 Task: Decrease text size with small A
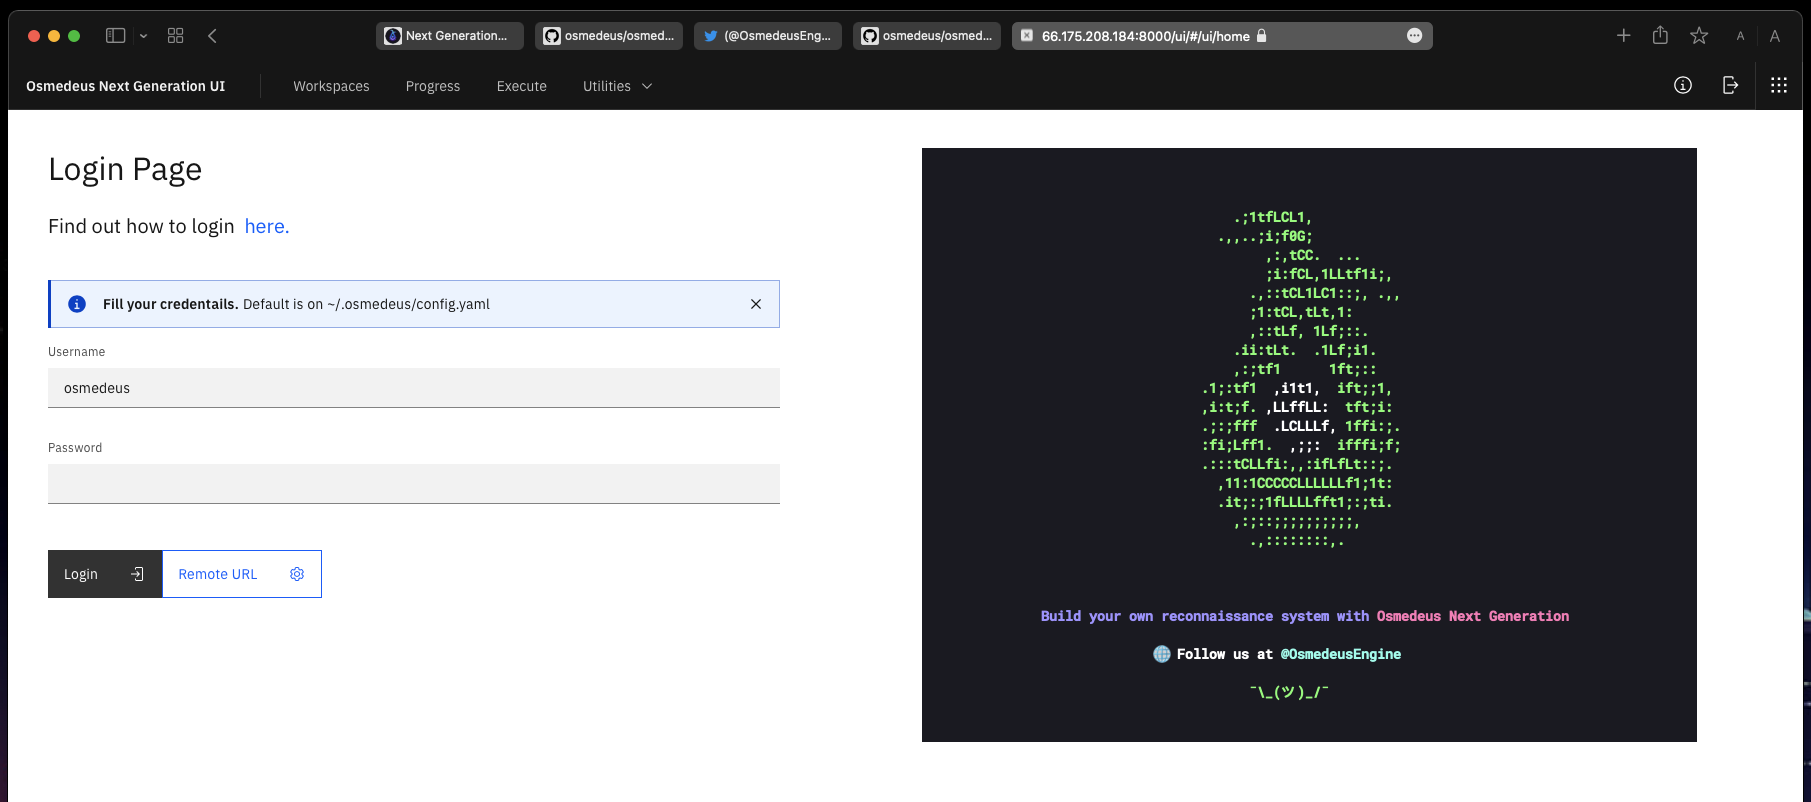point(1740,36)
